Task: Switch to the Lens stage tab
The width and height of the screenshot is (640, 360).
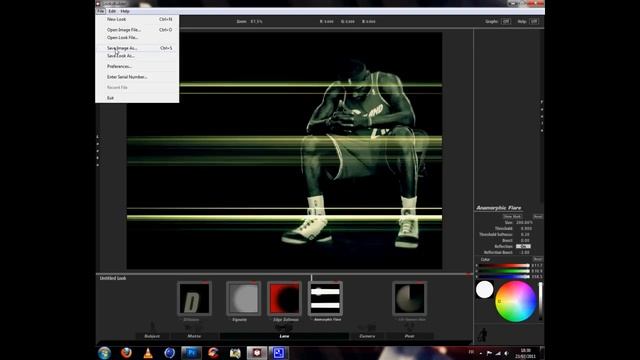Action: [284, 336]
